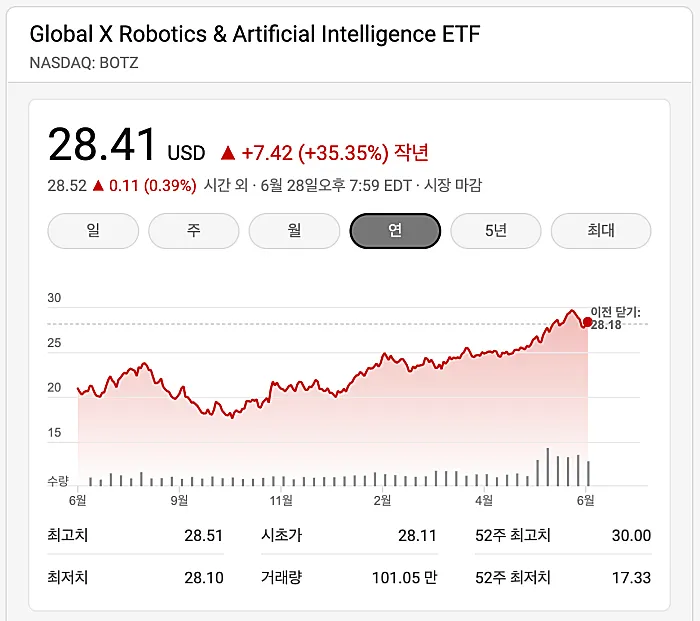Click the 시초가 value 28.11
The height and width of the screenshot is (621, 700).
click(x=417, y=536)
